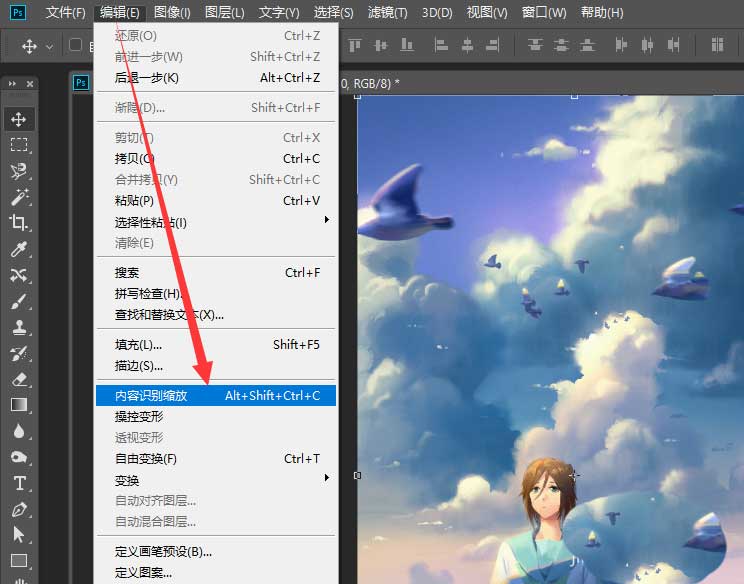Select the Eyedropper tool
Viewport: 744px width, 584px height.
(19, 249)
